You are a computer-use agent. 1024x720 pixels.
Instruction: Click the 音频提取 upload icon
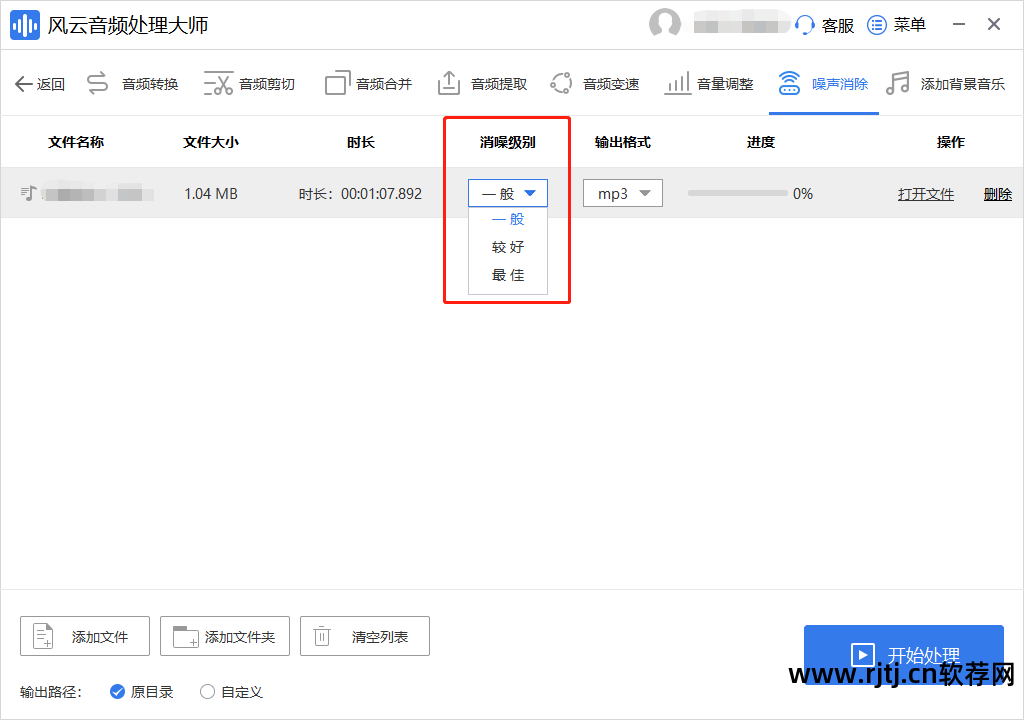449,83
